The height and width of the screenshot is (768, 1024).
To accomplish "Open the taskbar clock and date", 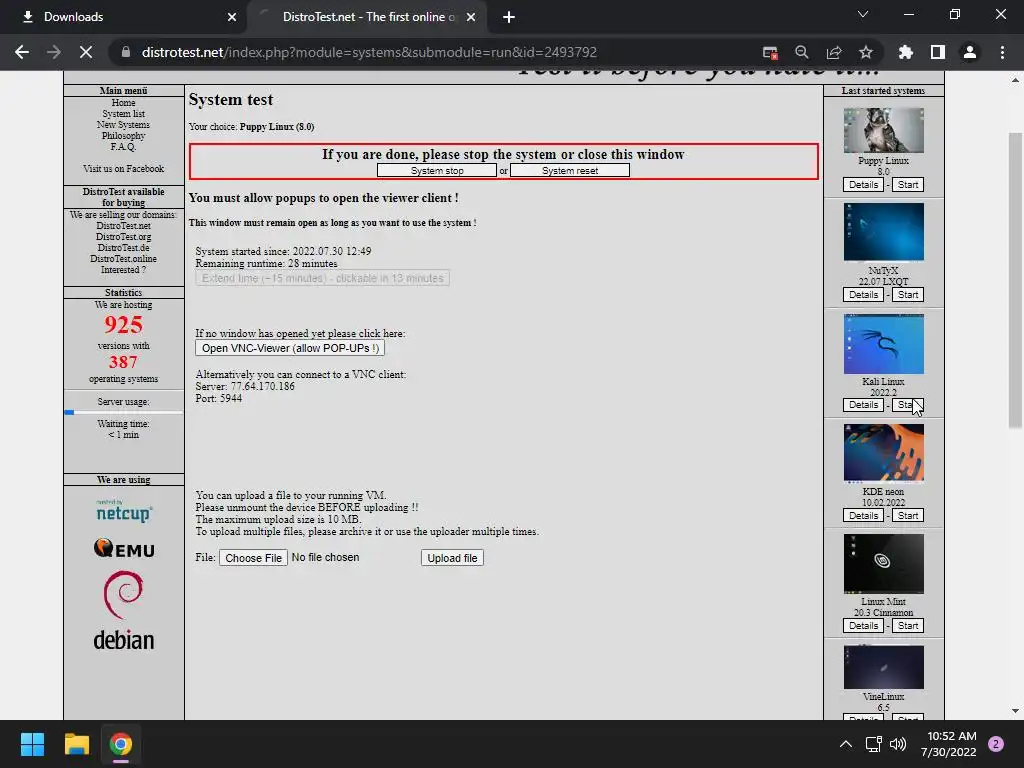I will (x=950, y=744).
